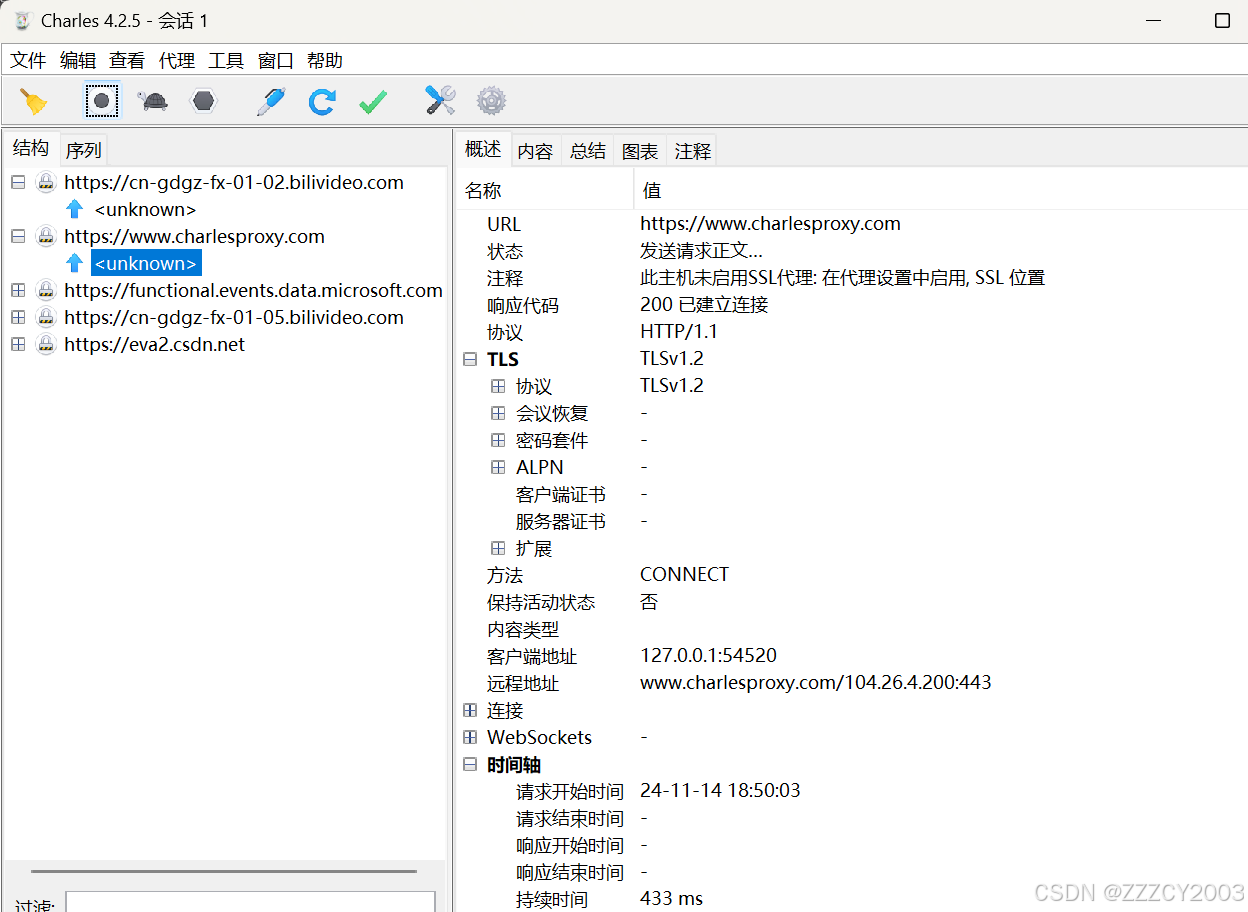Image resolution: width=1248 pixels, height=912 pixels.
Task: Open the wrench tools icon
Action: [440, 101]
